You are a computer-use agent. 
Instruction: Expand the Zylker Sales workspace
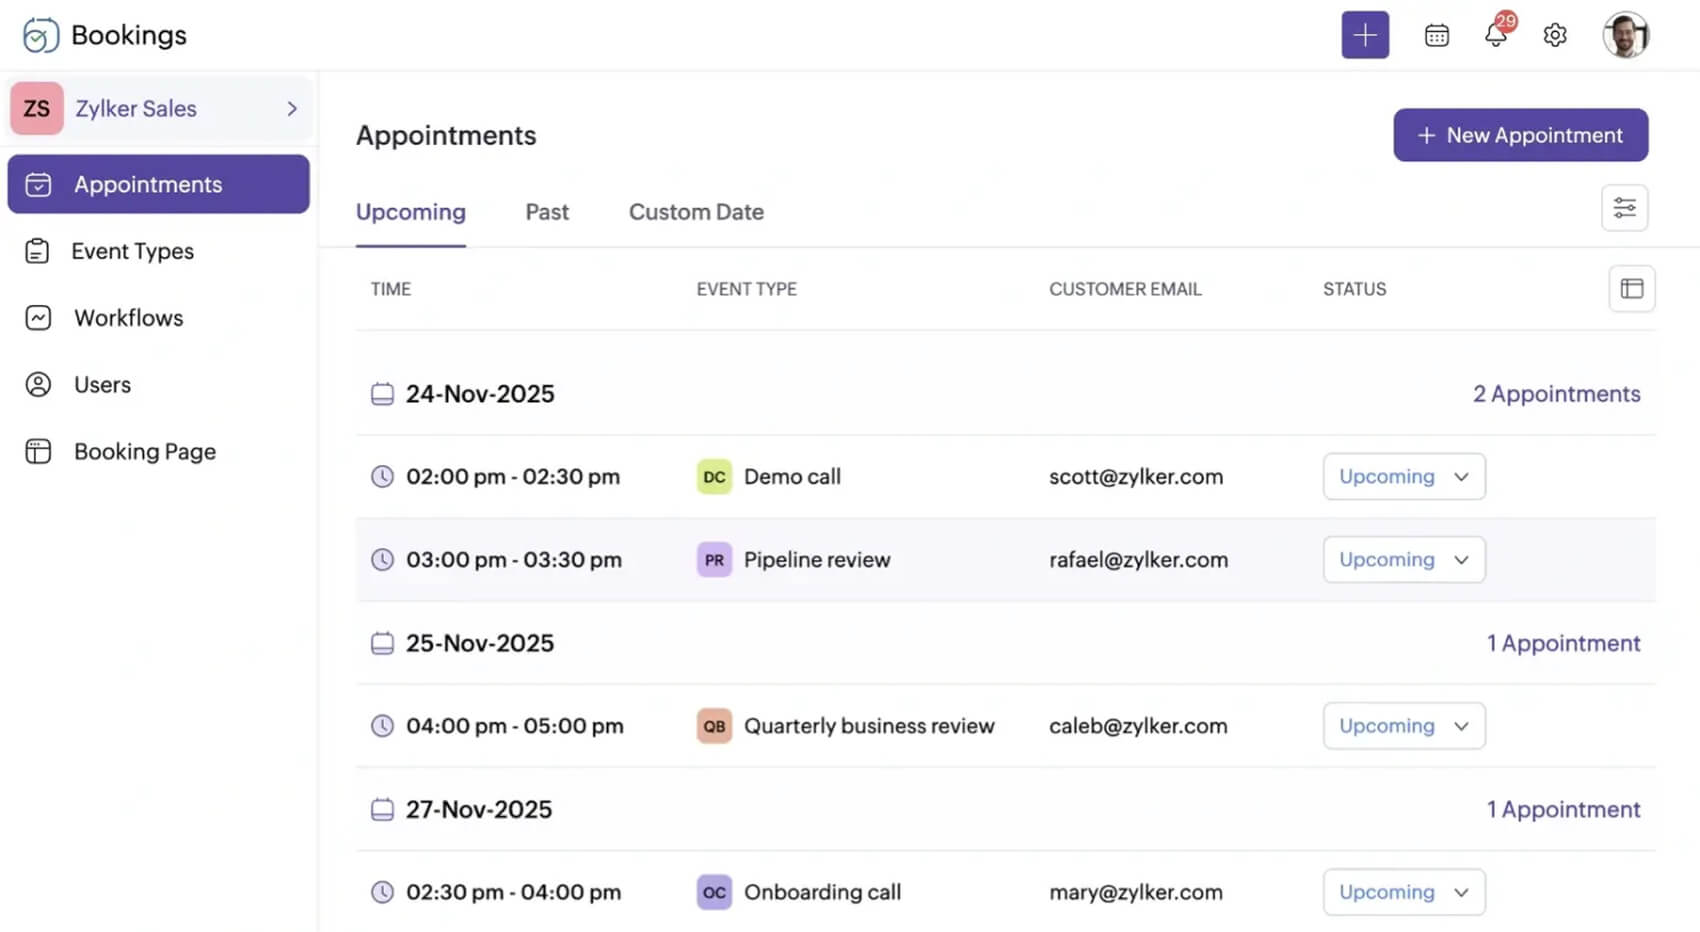pyautogui.click(x=291, y=108)
